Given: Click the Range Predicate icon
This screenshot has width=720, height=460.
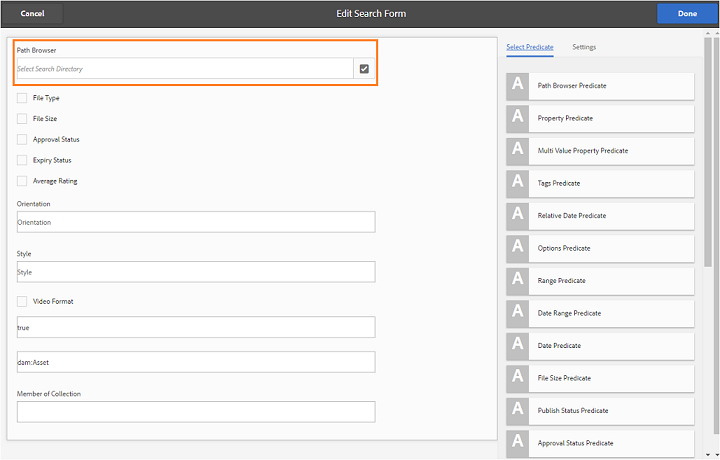Looking at the screenshot, I should [x=518, y=281].
